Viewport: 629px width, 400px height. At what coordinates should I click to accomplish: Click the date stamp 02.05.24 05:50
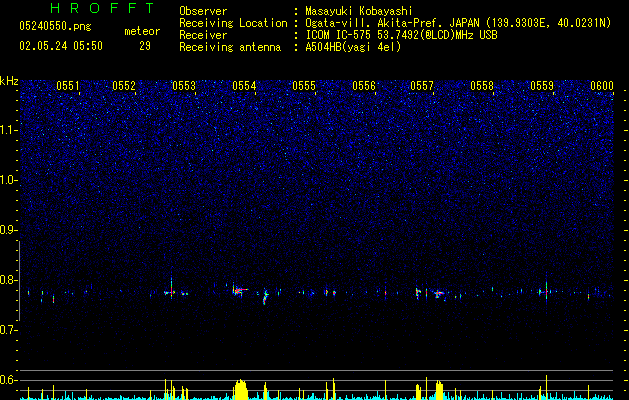pyautogui.click(x=61, y=46)
